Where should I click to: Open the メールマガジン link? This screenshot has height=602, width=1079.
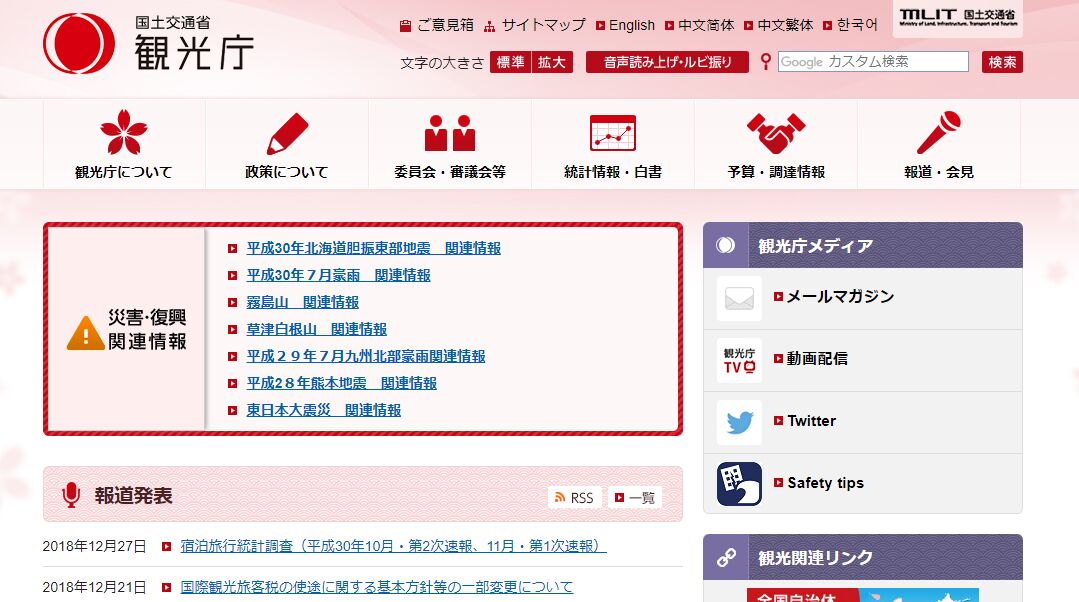(840, 297)
